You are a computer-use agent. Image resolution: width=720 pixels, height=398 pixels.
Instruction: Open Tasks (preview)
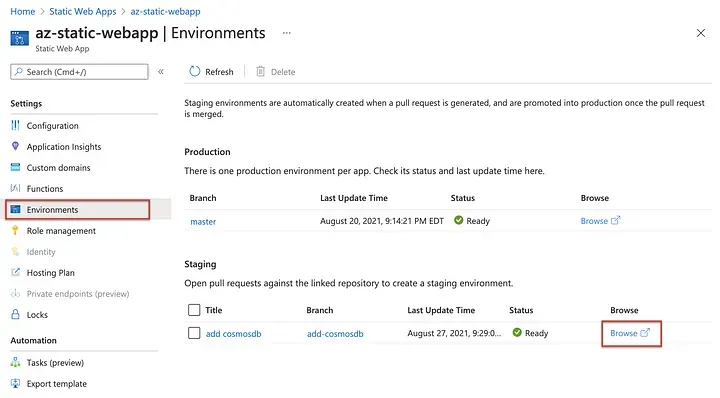[55, 363]
